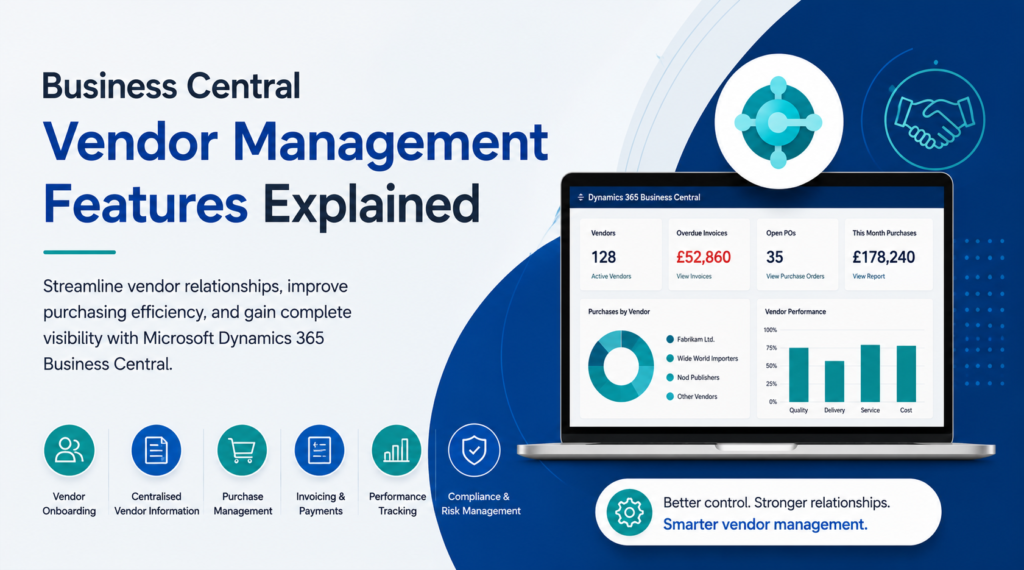The image size is (1024, 570).
Task: Click the Smarter vendor management text
Action: tap(765, 524)
